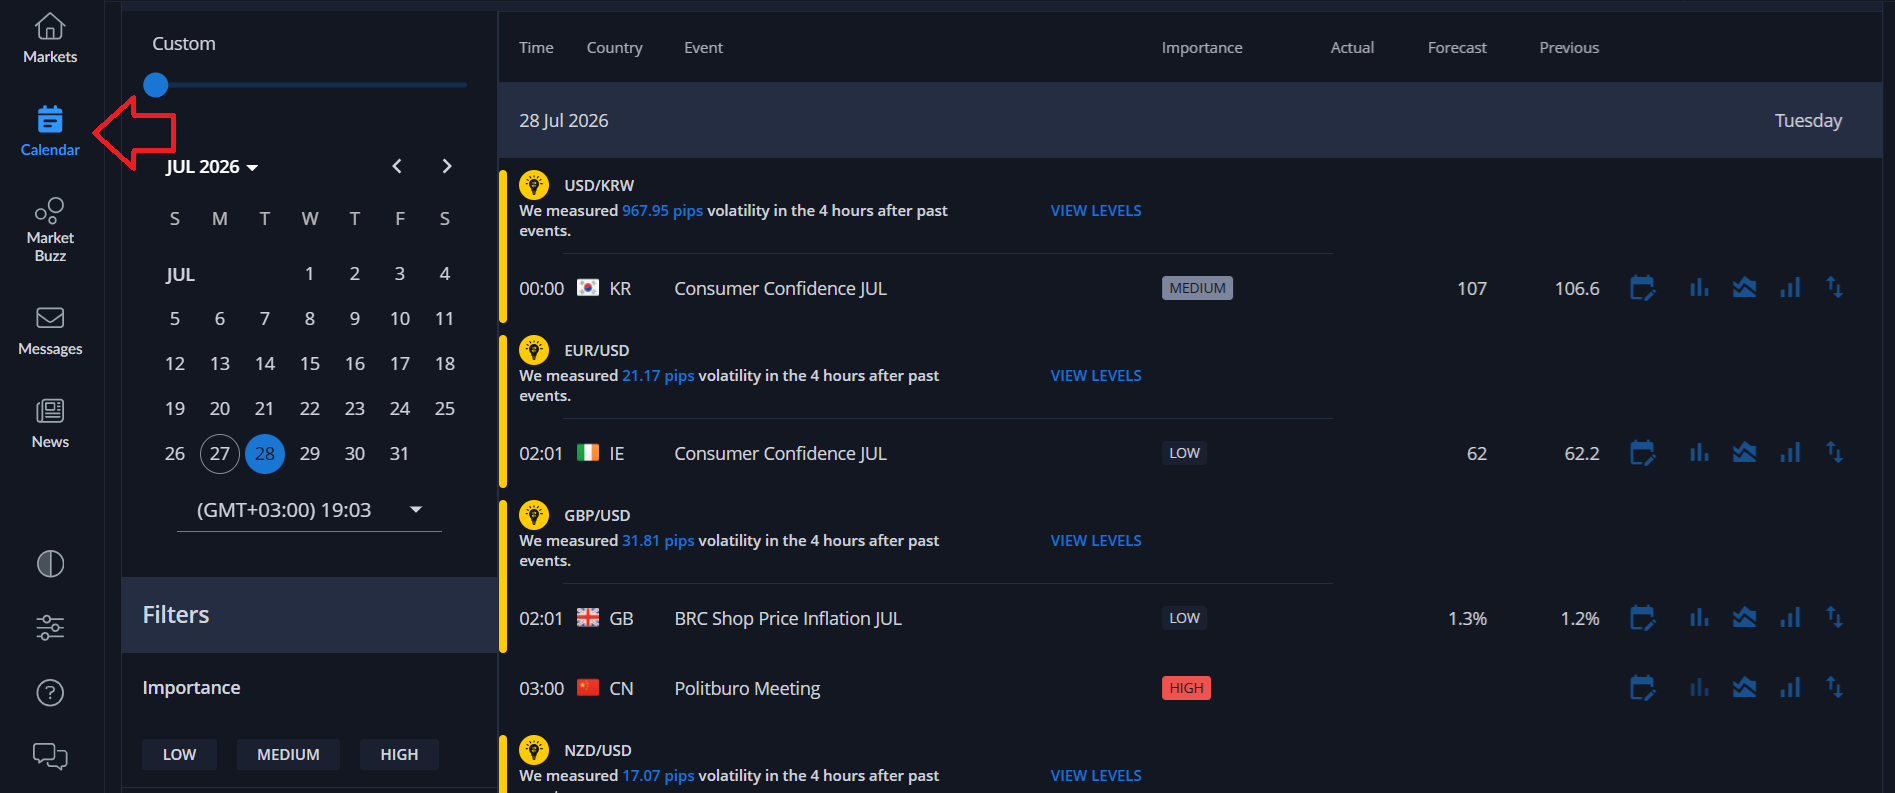Open rising bars icon for BRC Shop Price Inflation
Image resolution: width=1895 pixels, height=793 pixels.
pos(1790,618)
